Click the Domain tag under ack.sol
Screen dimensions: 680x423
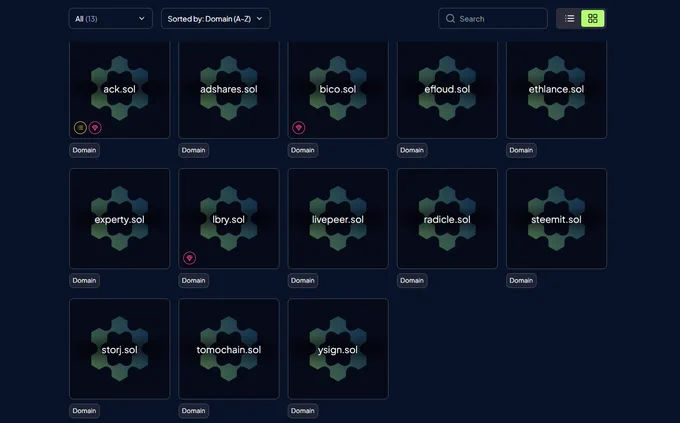coord(85,150)
